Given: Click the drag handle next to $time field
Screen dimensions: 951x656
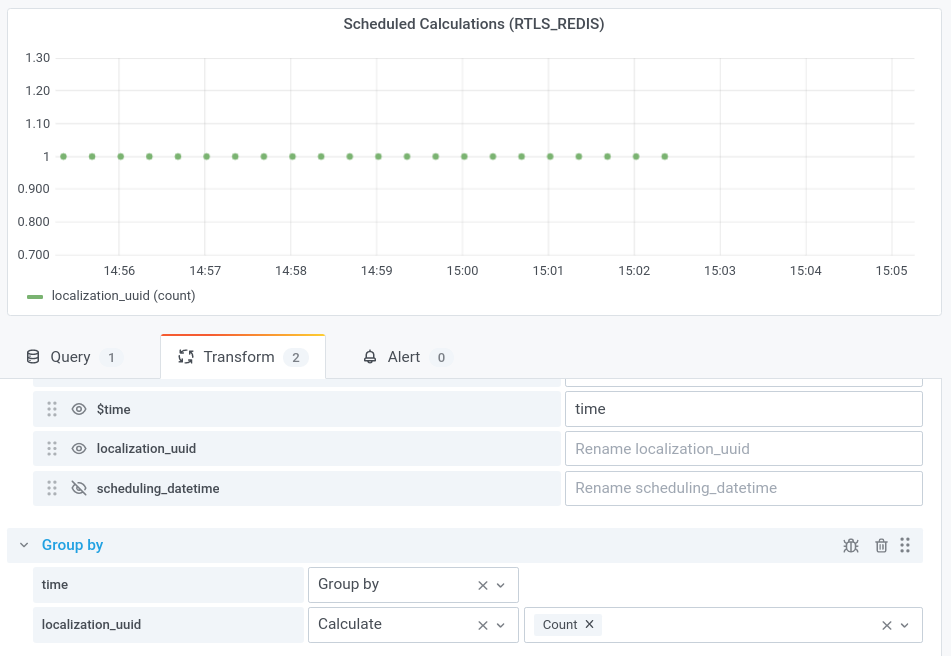Looking at the screenshot, I should (x=52, y=409).
